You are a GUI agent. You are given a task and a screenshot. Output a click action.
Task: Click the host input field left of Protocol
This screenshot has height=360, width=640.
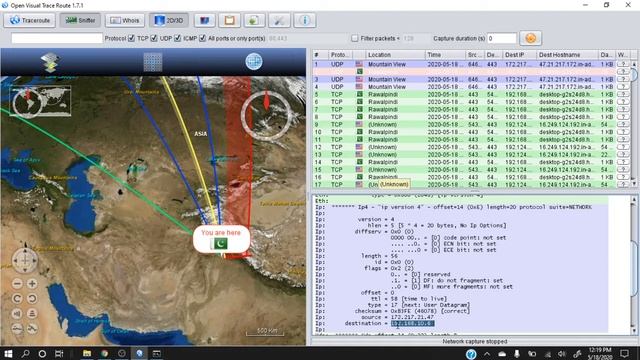click(x=57, y=38)
